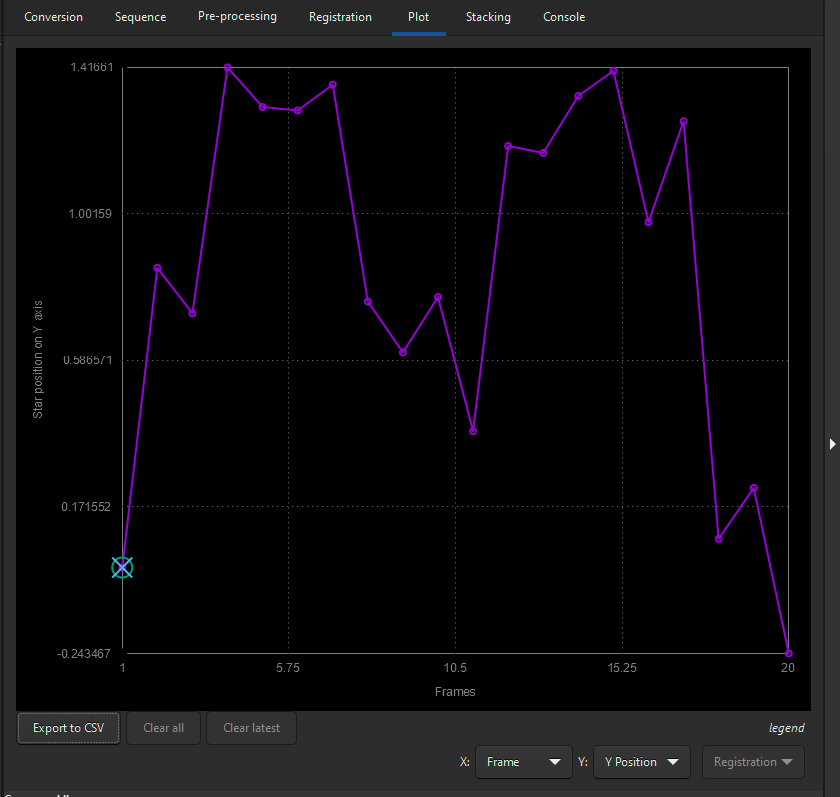Pick the data point at frame 11 dip

473,431
